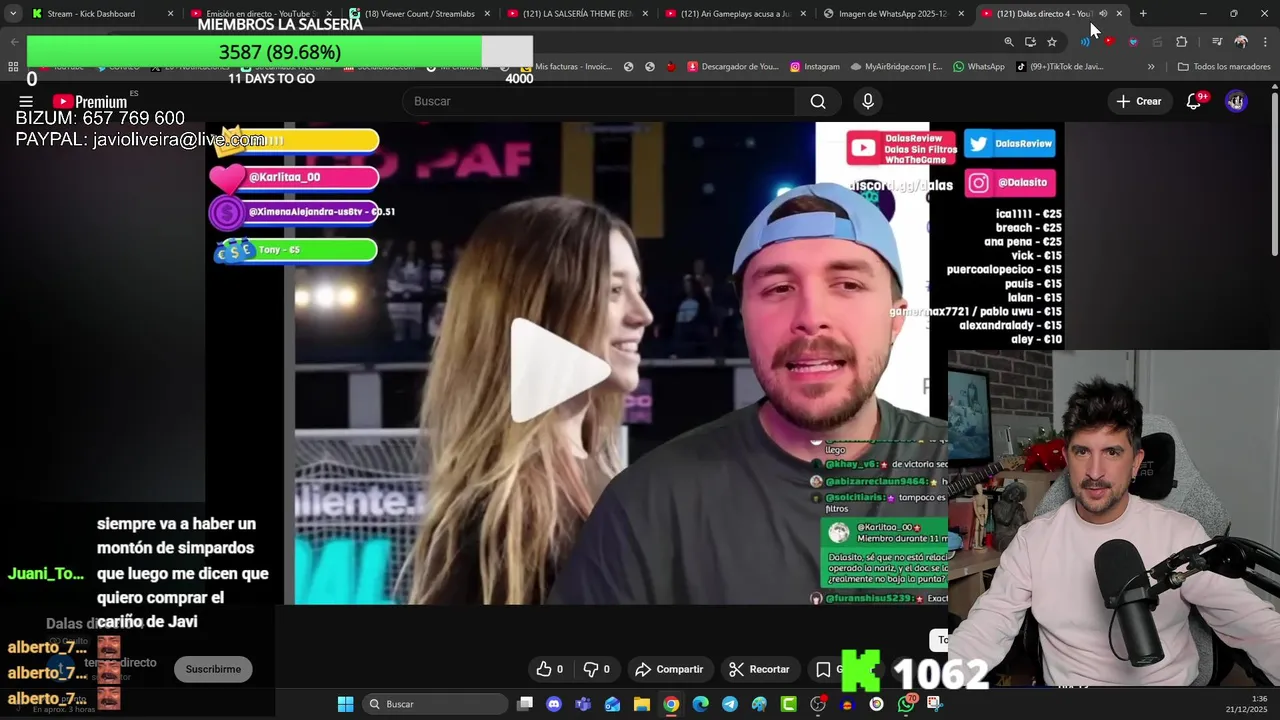
Task: Open the account avatar menu
Action: 1236,101
